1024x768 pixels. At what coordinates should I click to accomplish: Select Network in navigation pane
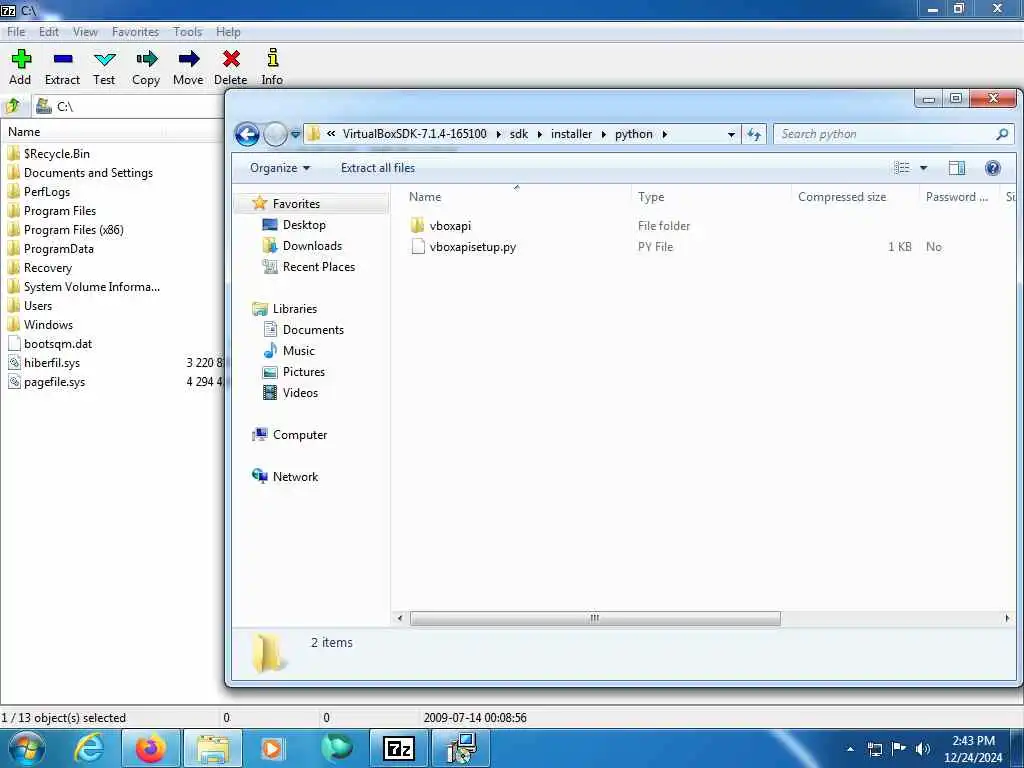(x=295, y=477)
